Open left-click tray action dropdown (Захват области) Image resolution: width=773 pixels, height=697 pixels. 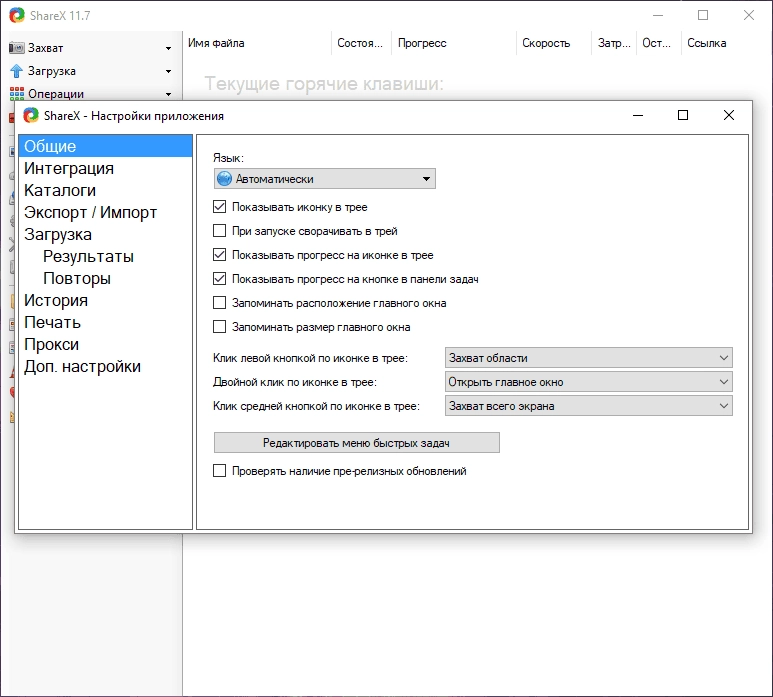point(589,358)
